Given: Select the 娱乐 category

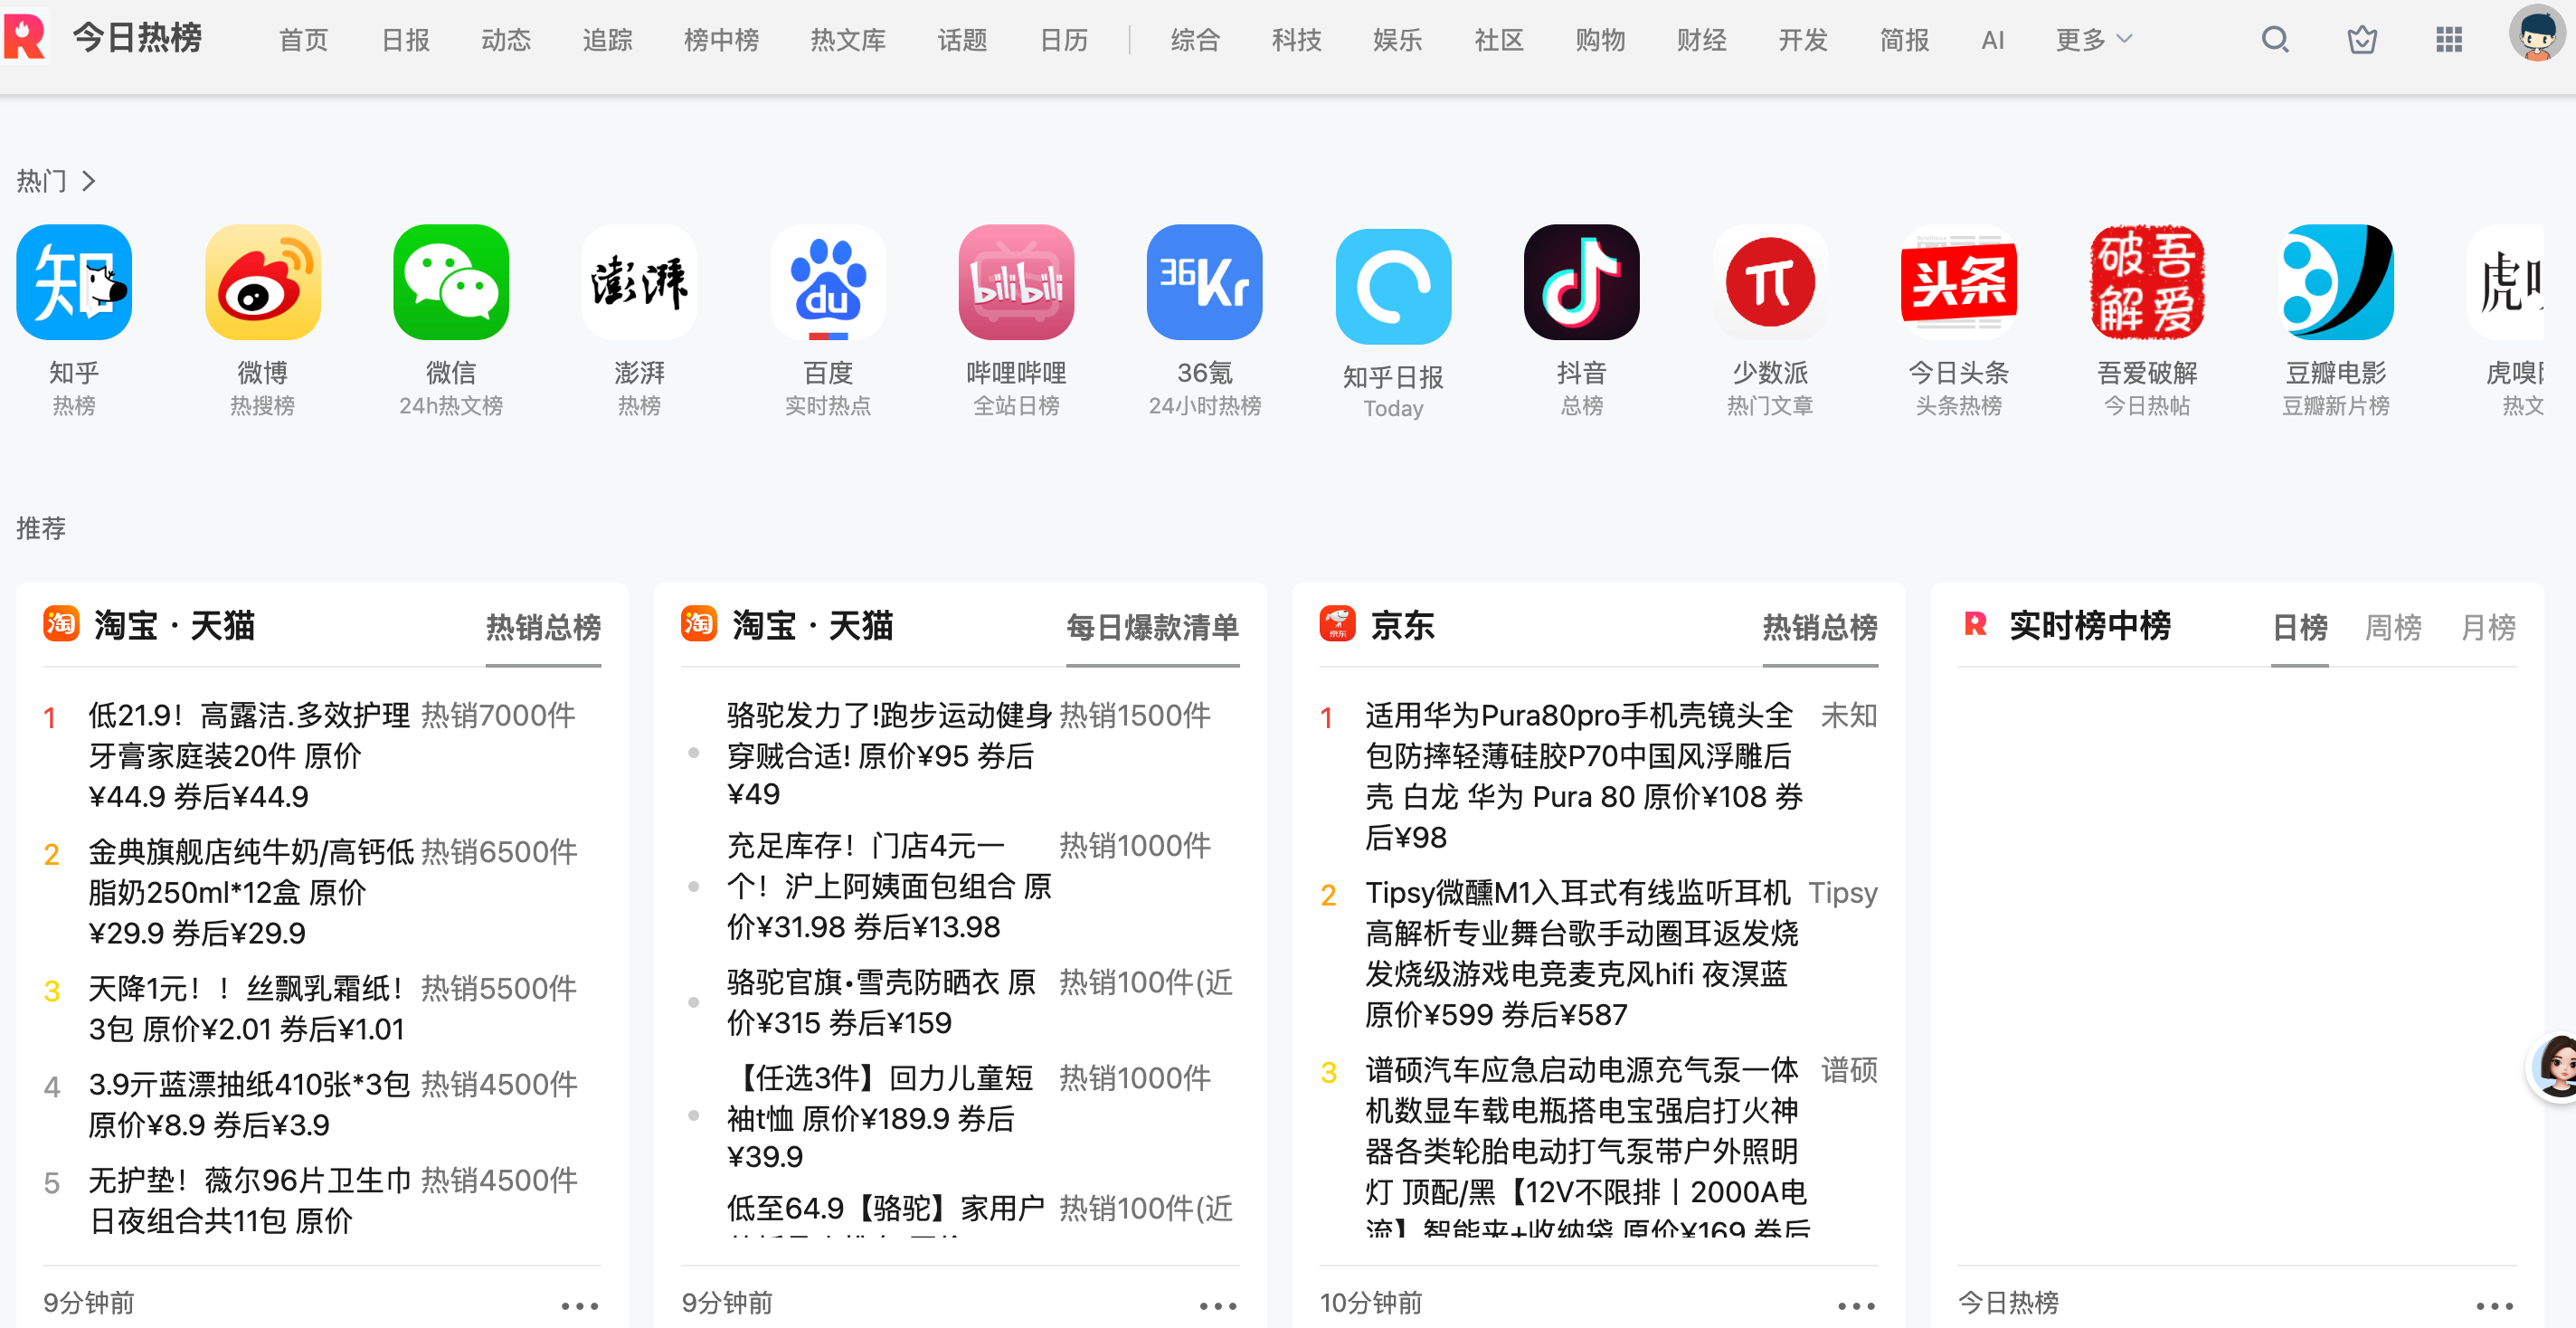Looking at the screenshot, I should 1397,39.
